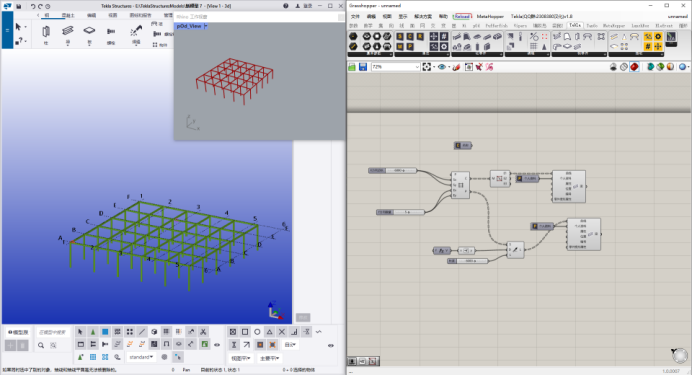The width and height of the screenshot is (693, 375).
Task: Pick the dark S parameter component icon
Action: [400, 36]
